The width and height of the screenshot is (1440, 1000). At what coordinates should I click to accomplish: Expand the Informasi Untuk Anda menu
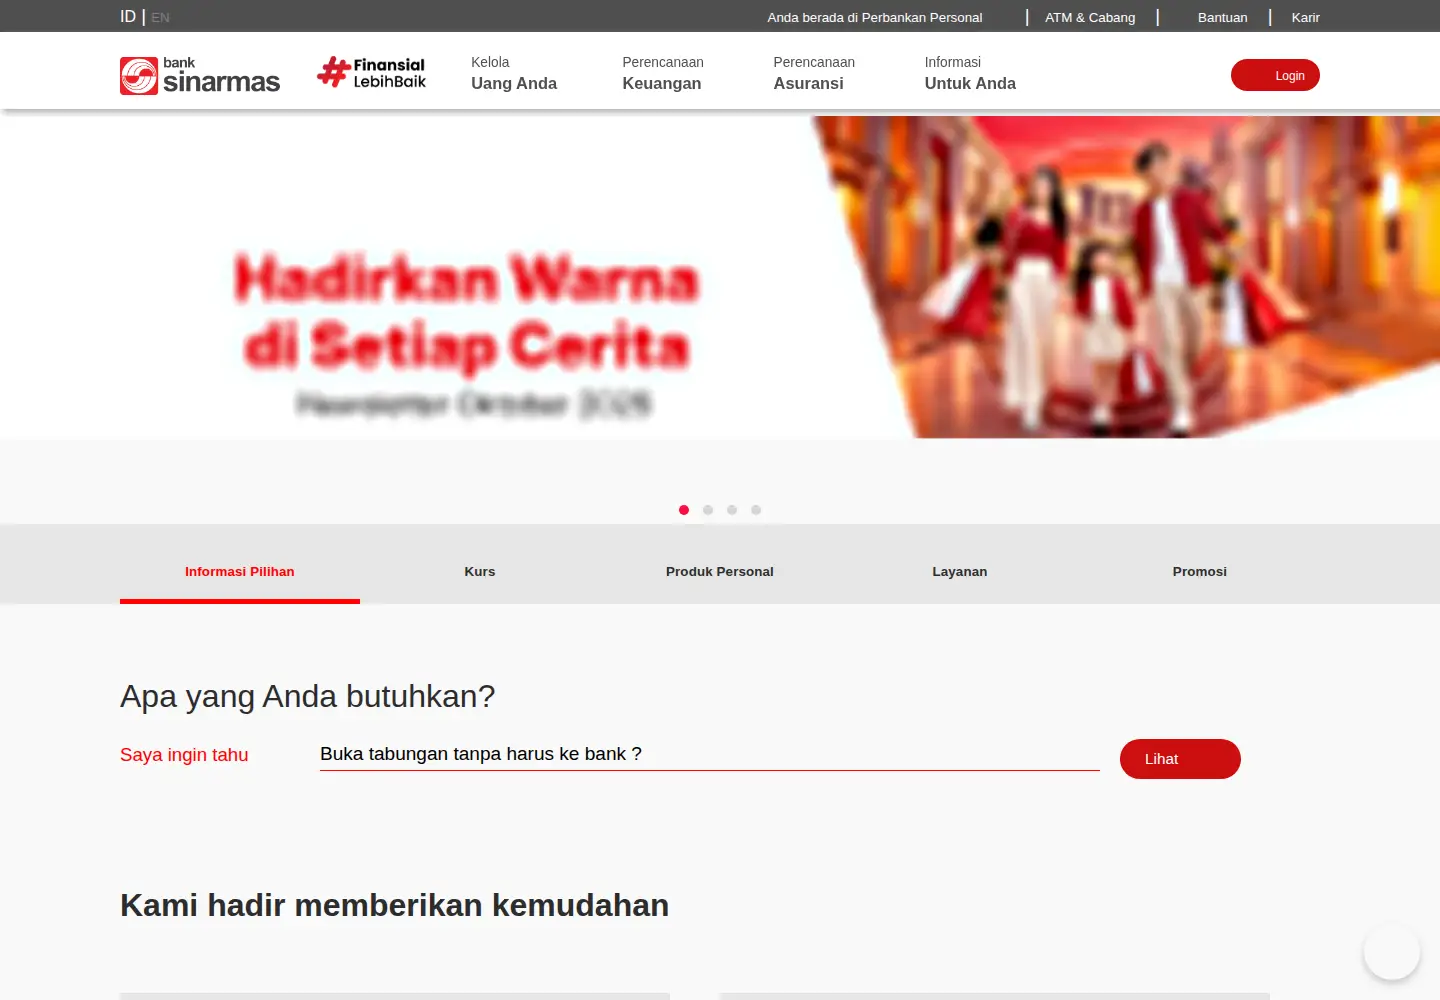(x=970, y=73)
